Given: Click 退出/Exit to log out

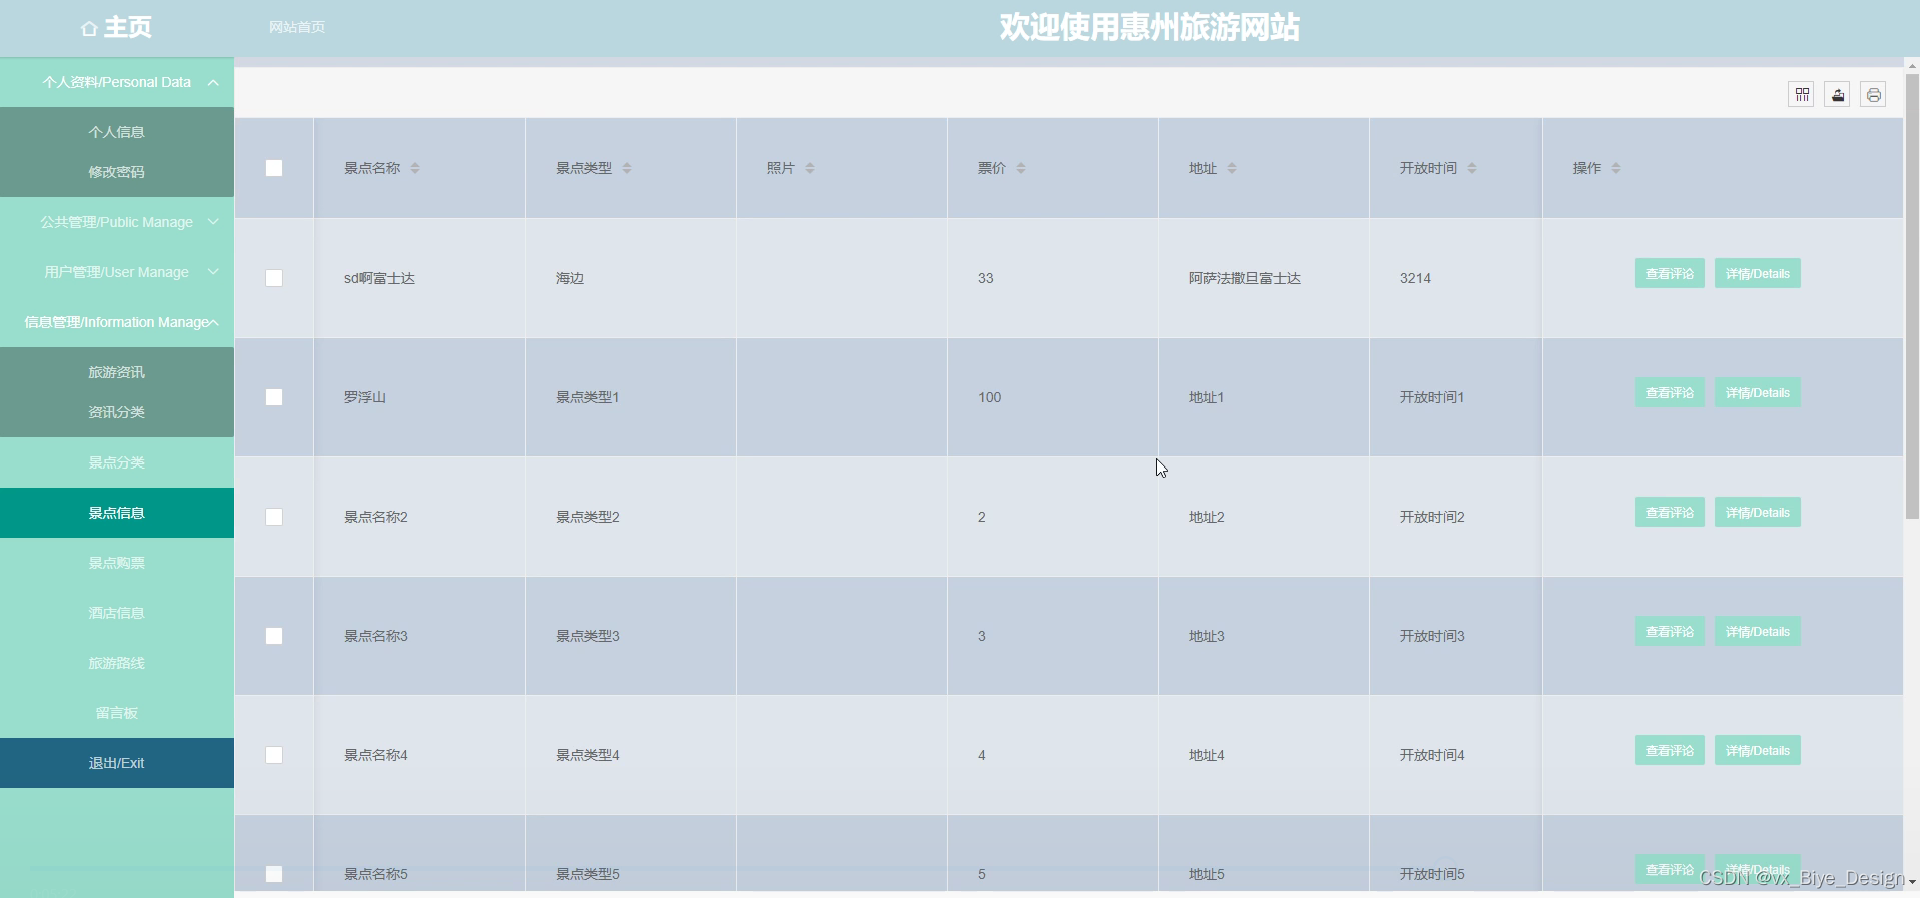Looking at the screenshot, I should (x=117, y=763).
